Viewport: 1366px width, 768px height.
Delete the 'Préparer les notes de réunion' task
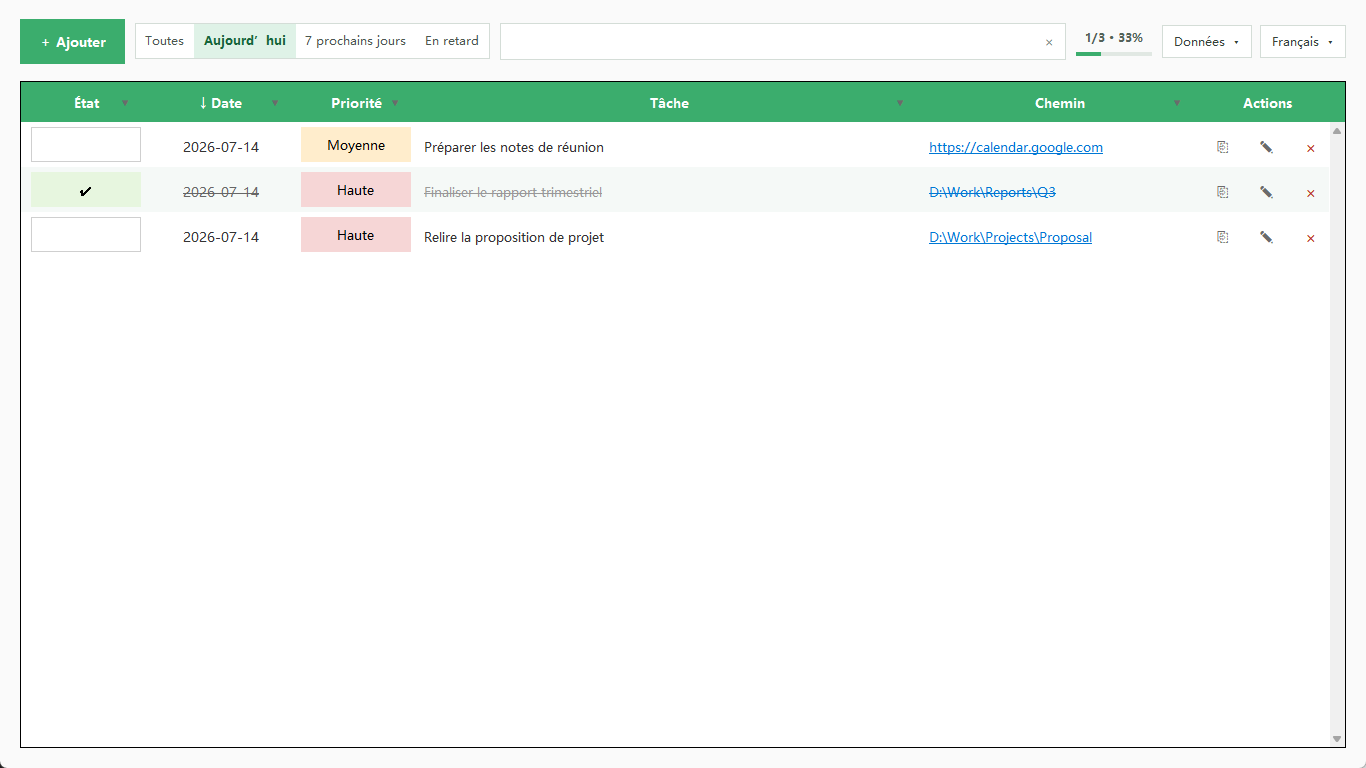pyautogui.click(x=1310, y=148)
